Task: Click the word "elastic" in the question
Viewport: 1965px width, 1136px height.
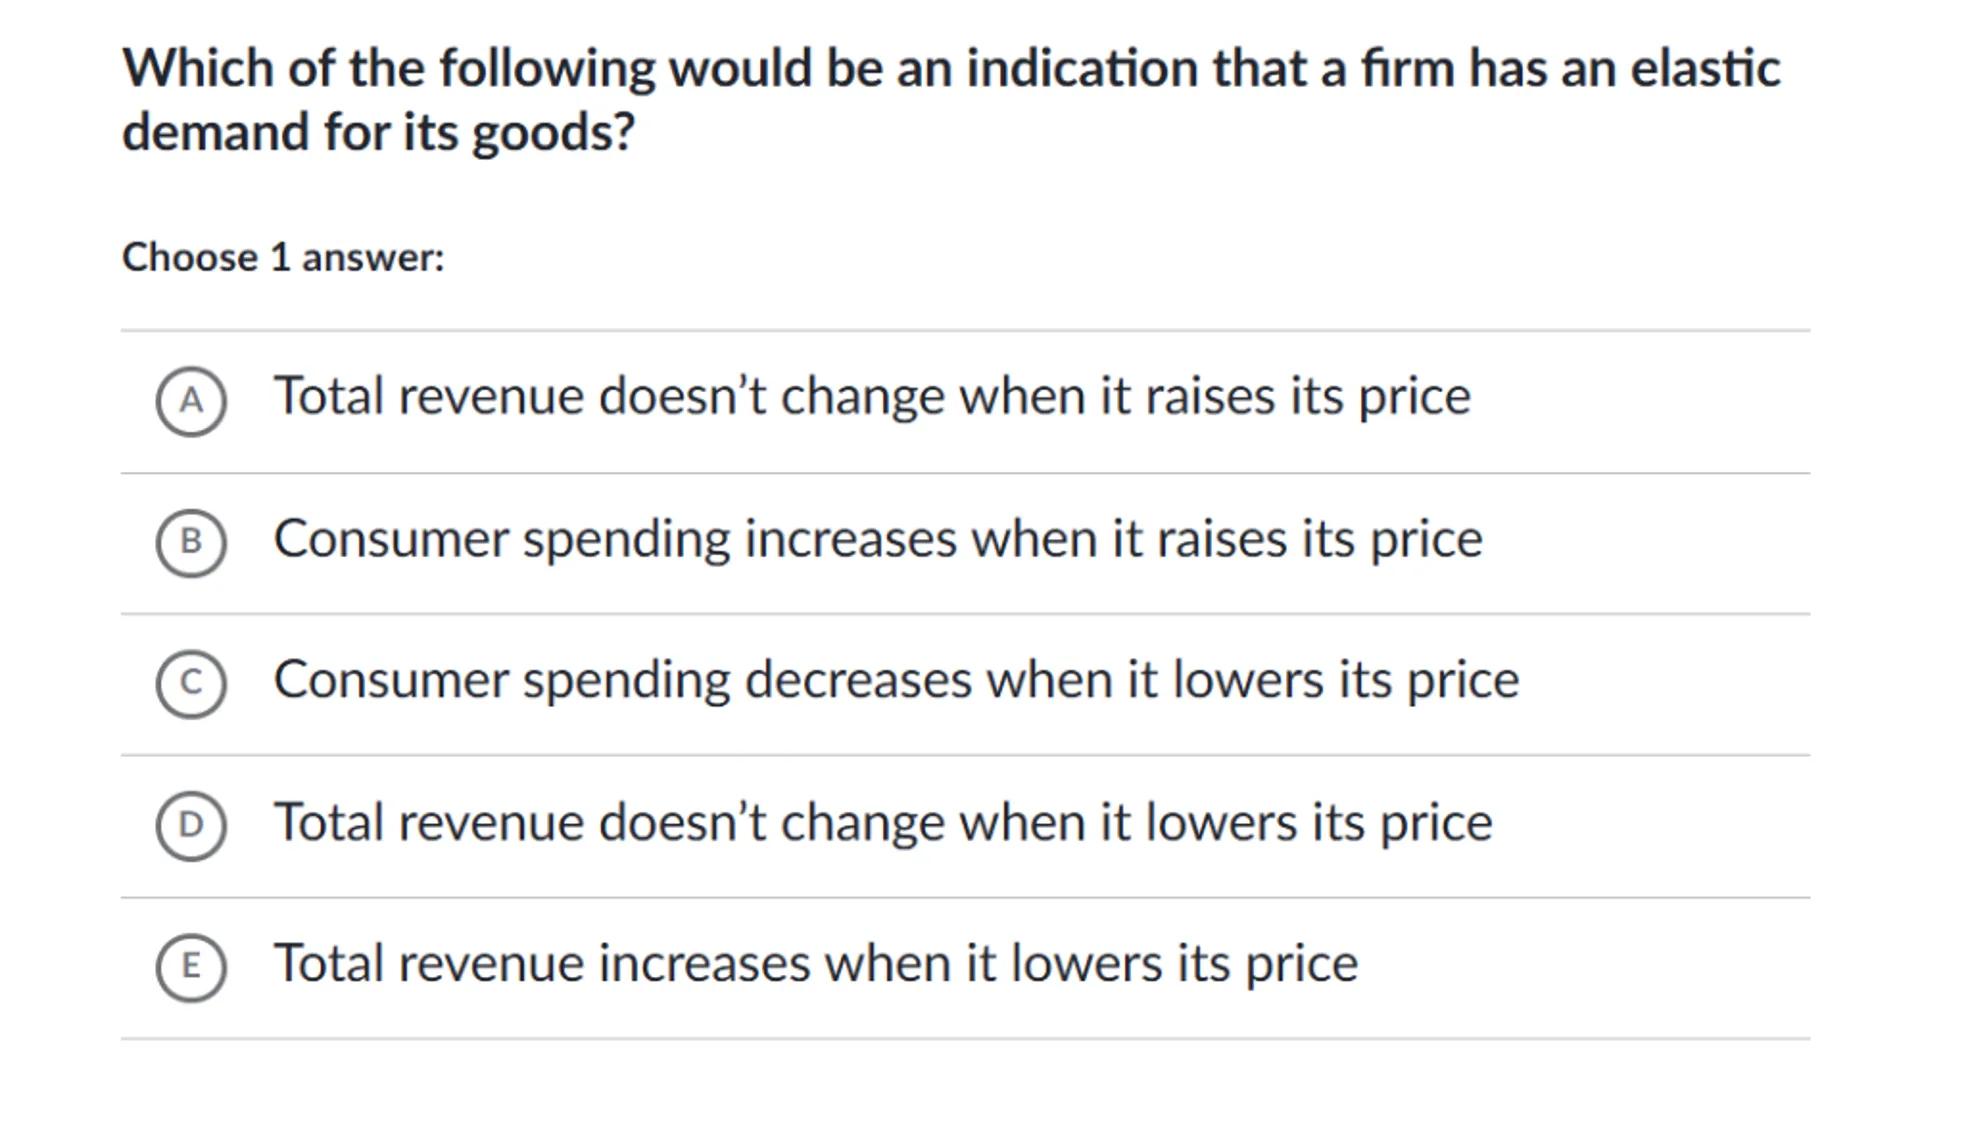Action: [x=1705, y=69]
